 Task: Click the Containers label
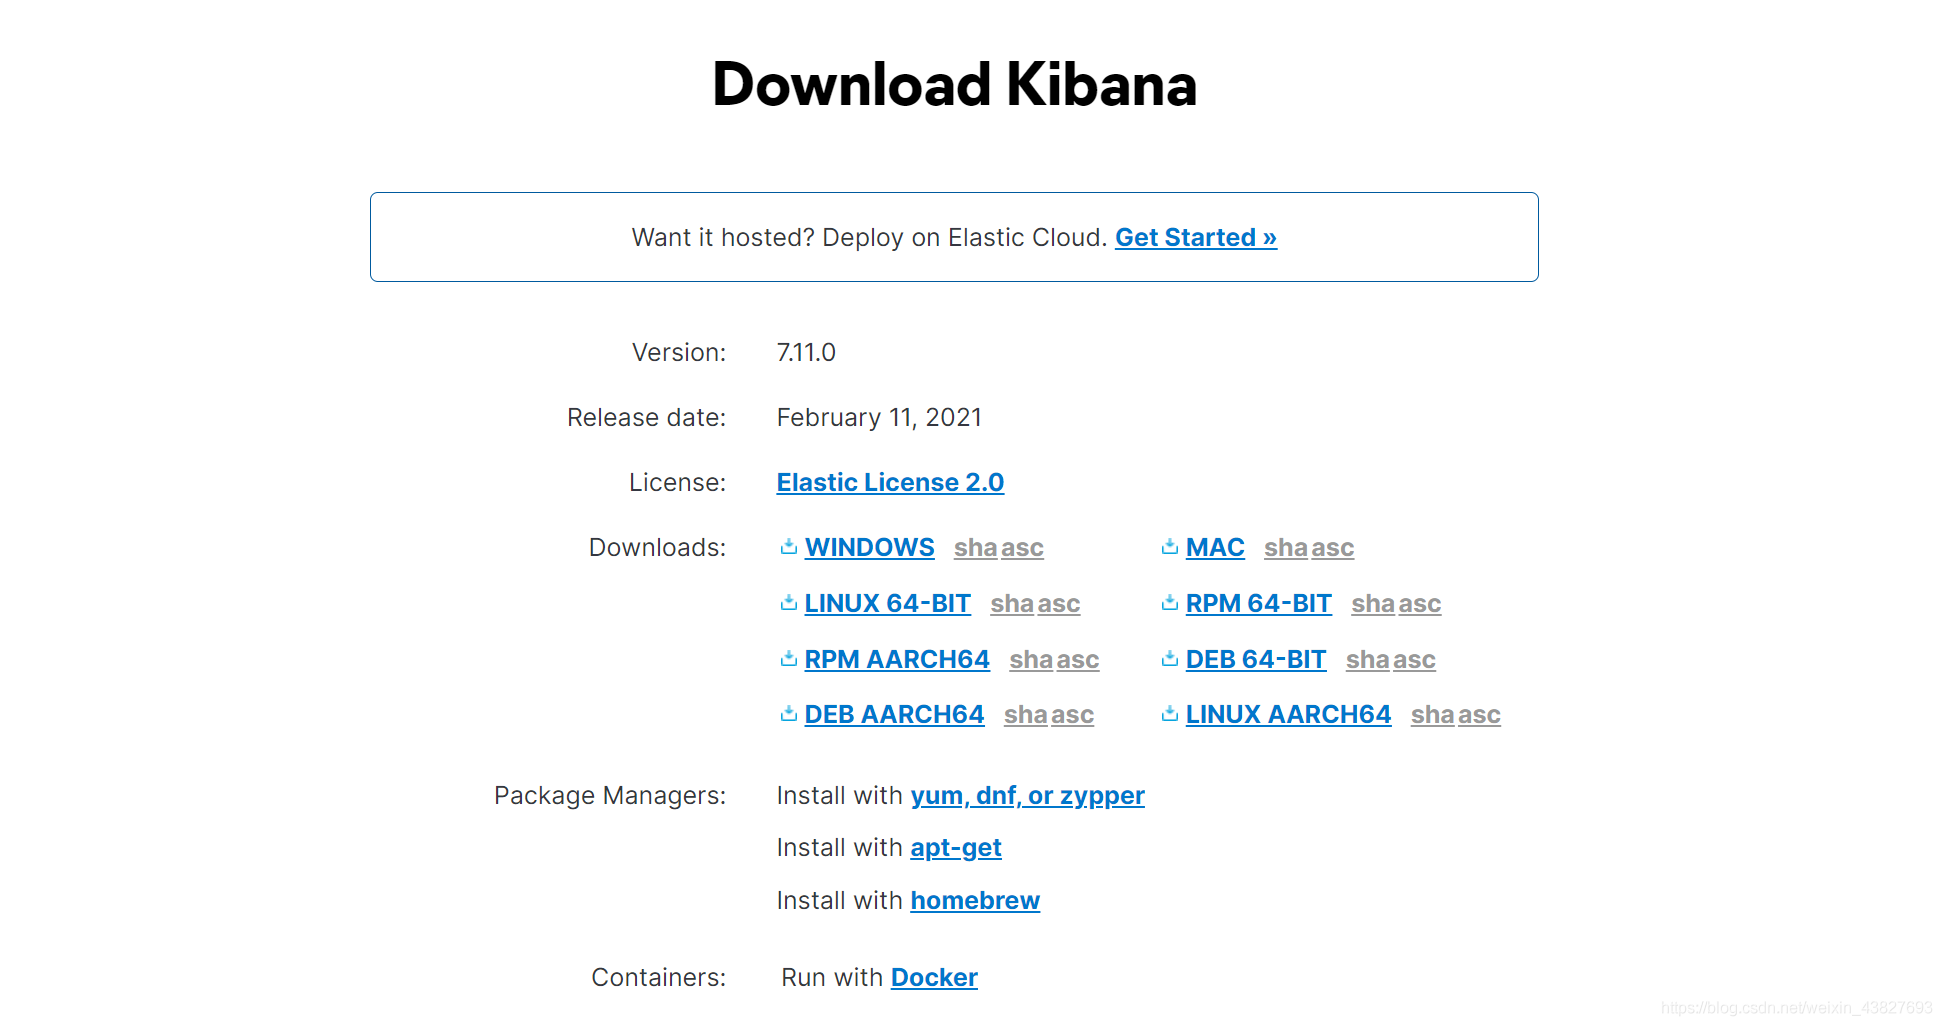tap(659, 977)
